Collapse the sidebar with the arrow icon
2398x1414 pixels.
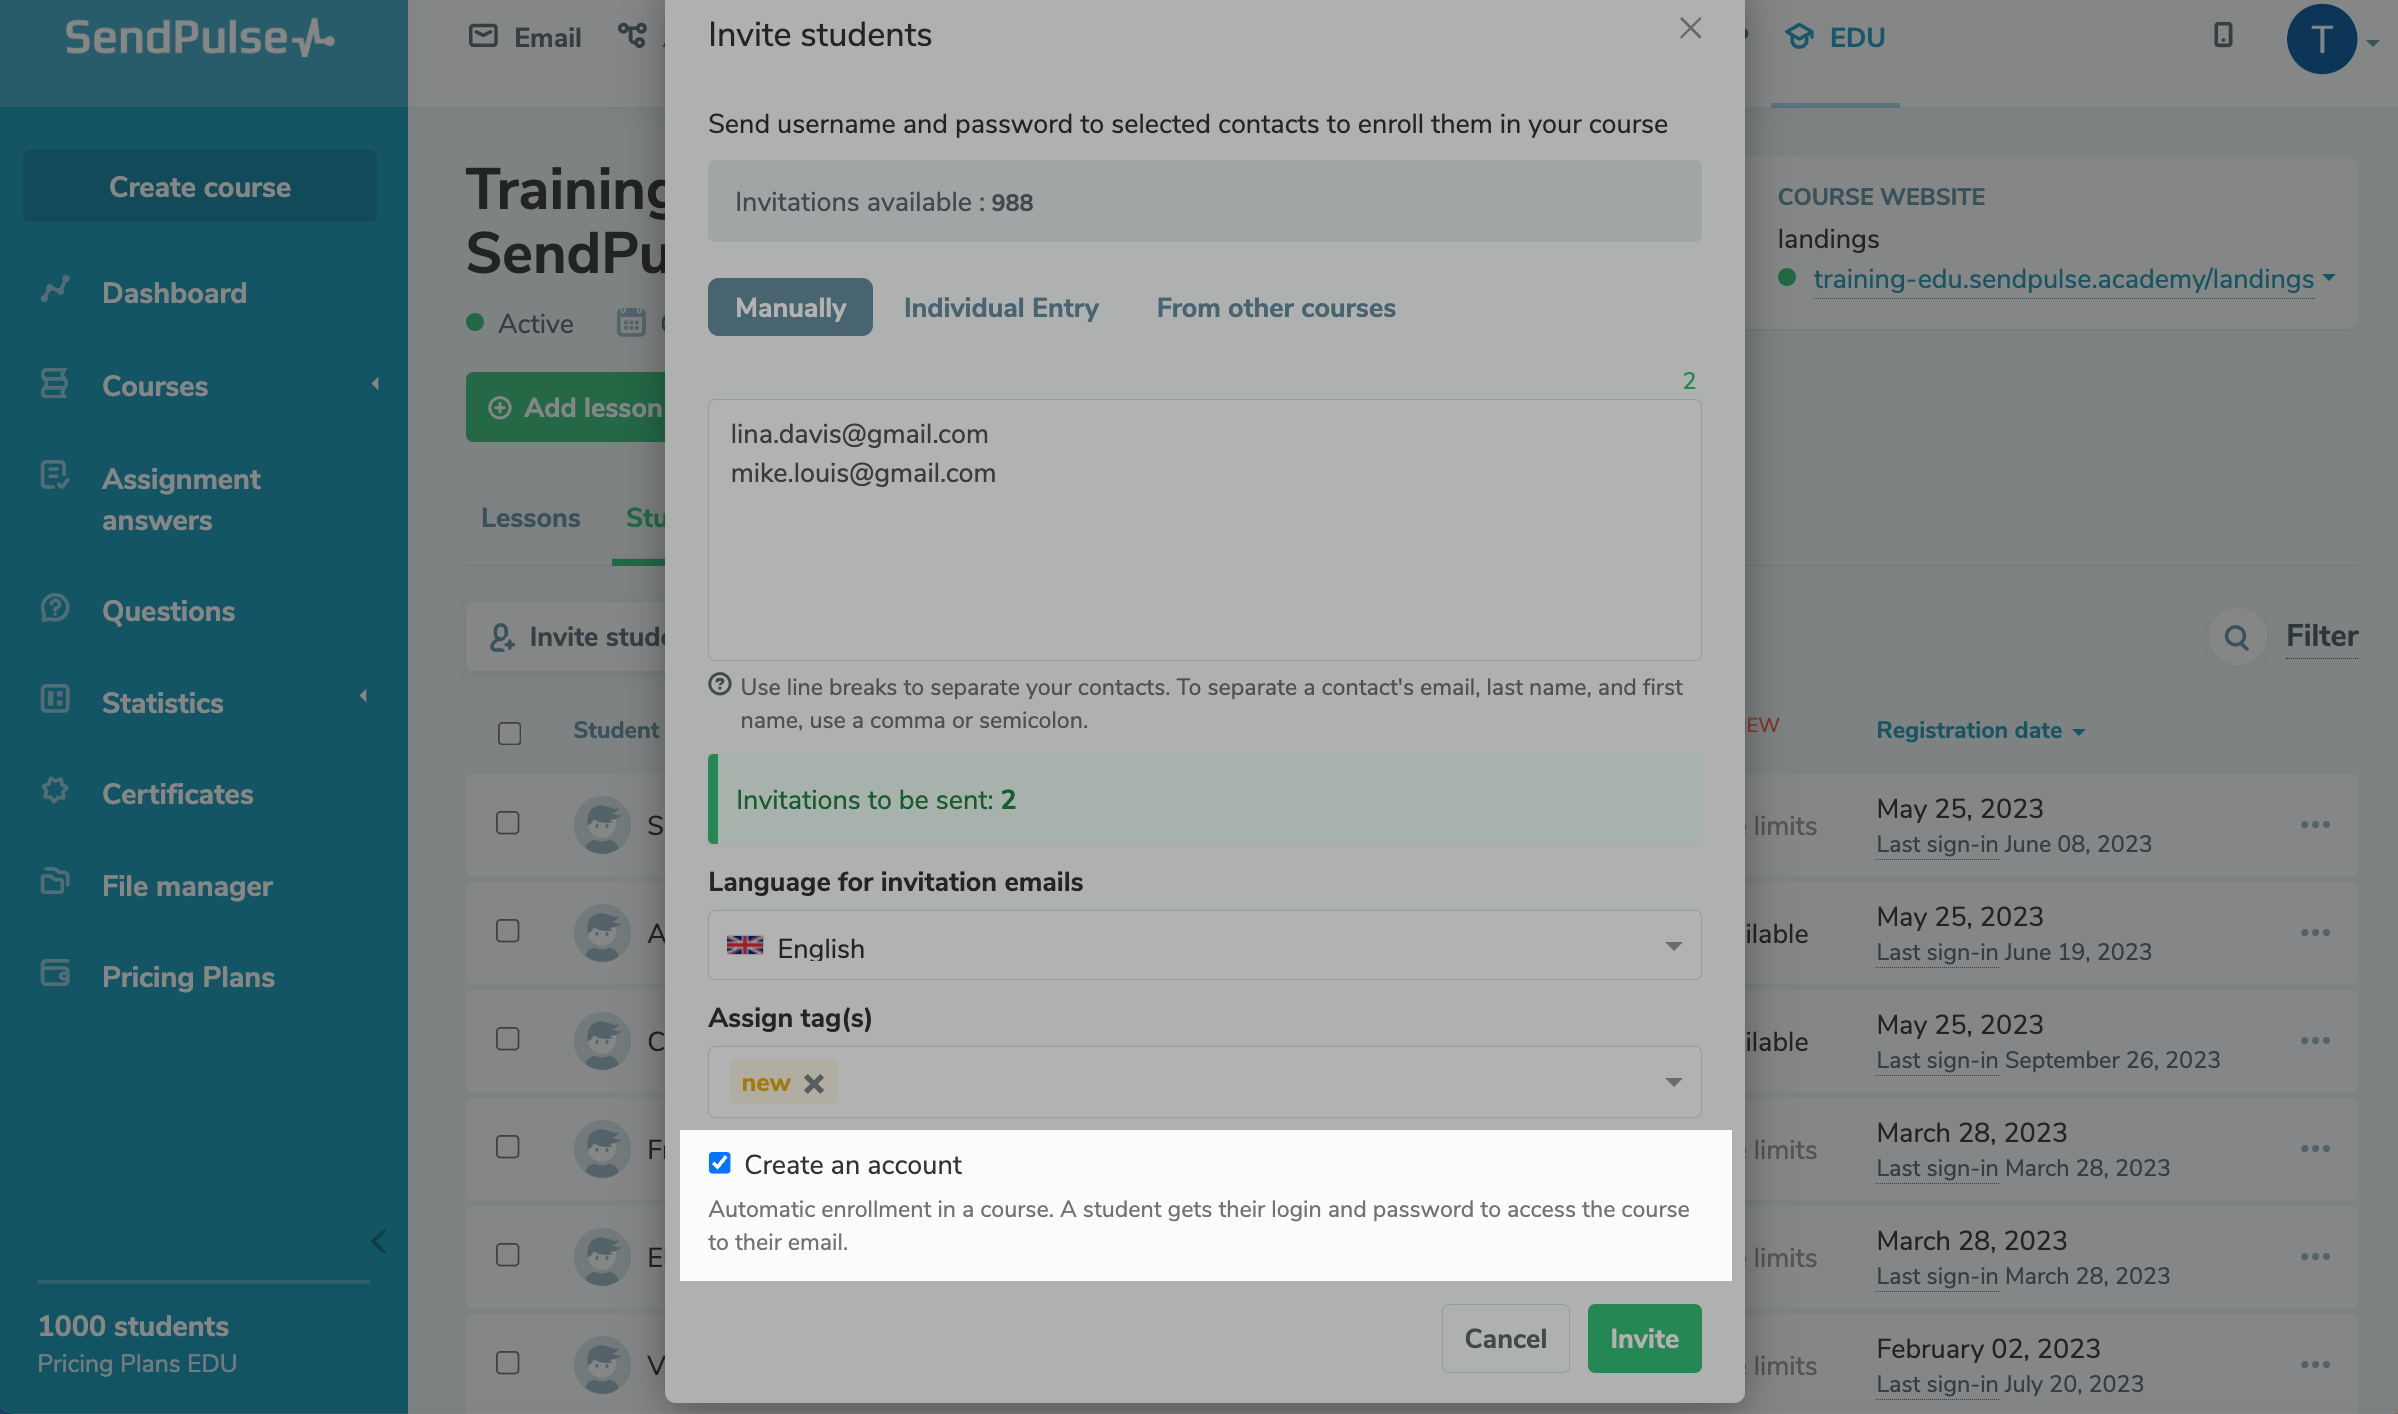pyautogui.click(x=378, y=1241)
